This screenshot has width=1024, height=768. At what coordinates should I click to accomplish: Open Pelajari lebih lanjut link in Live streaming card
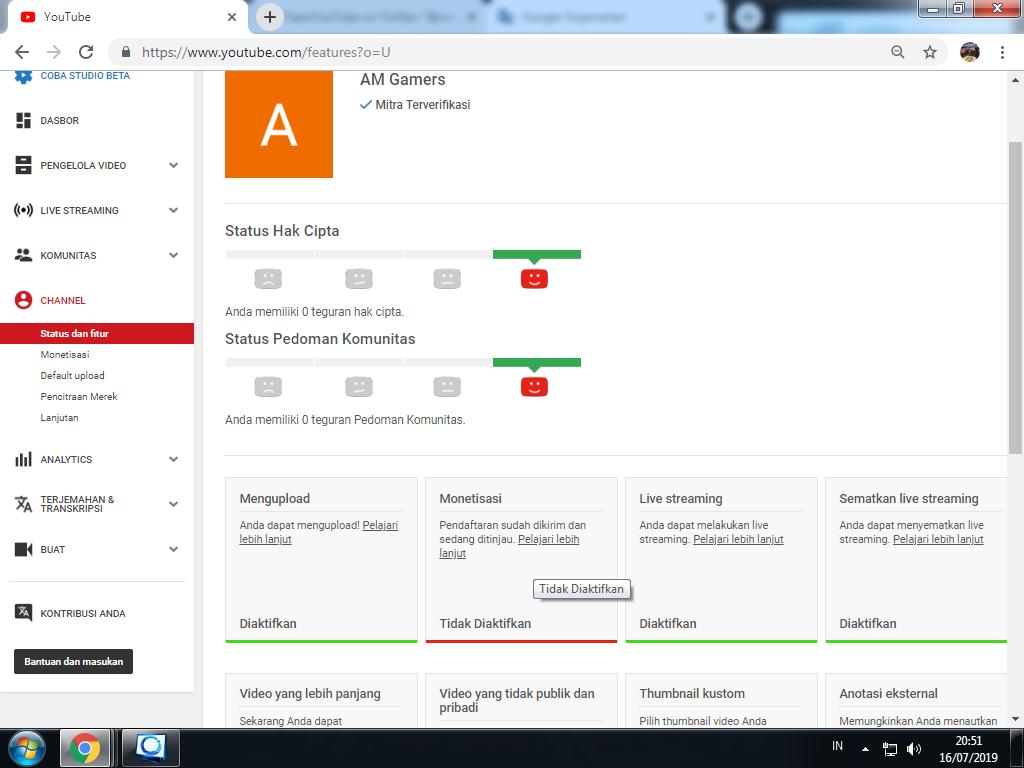pyautogui.click(x=738, y=539)
